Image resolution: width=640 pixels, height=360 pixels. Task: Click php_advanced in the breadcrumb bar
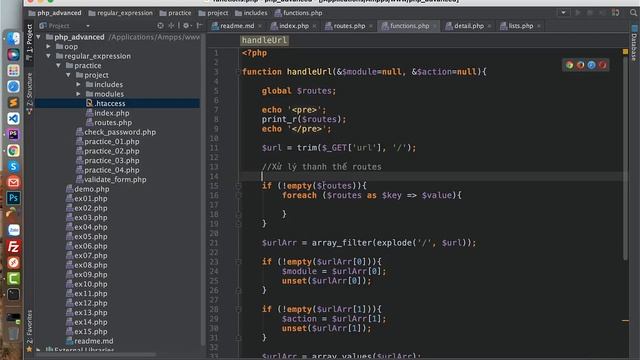[x=55, y=13]
